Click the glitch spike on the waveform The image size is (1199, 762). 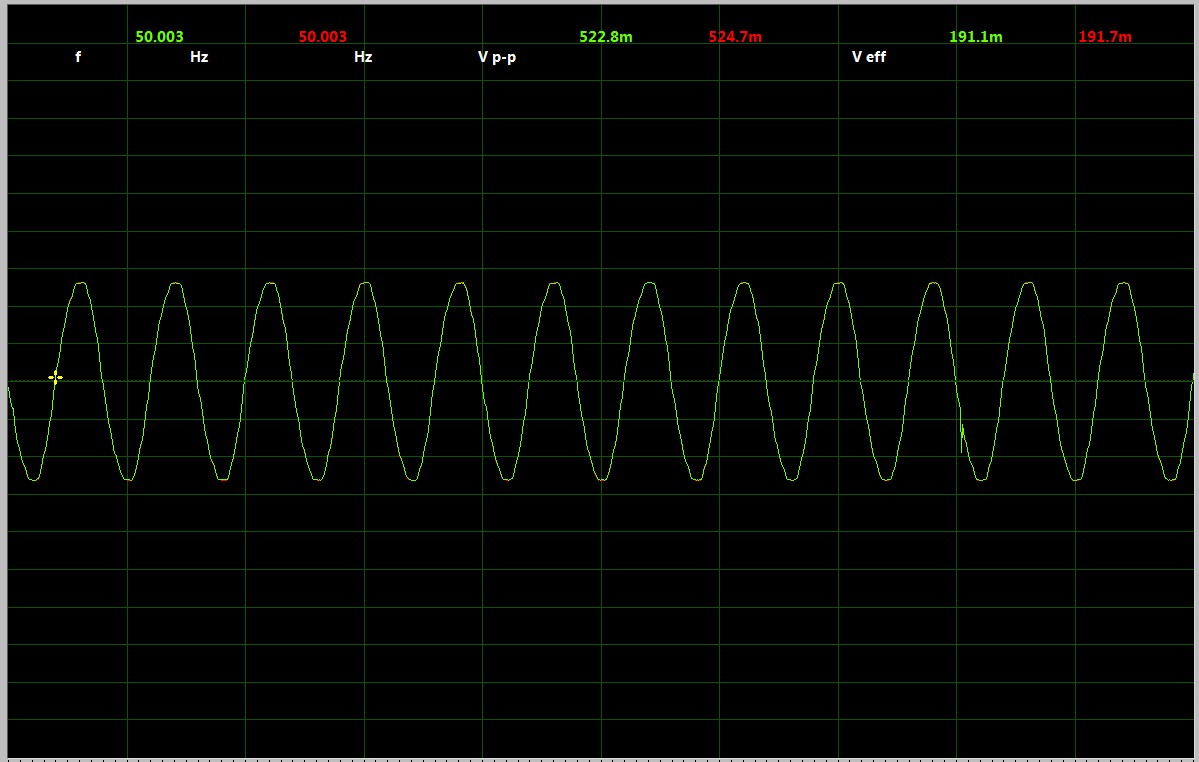click(962, 434)
